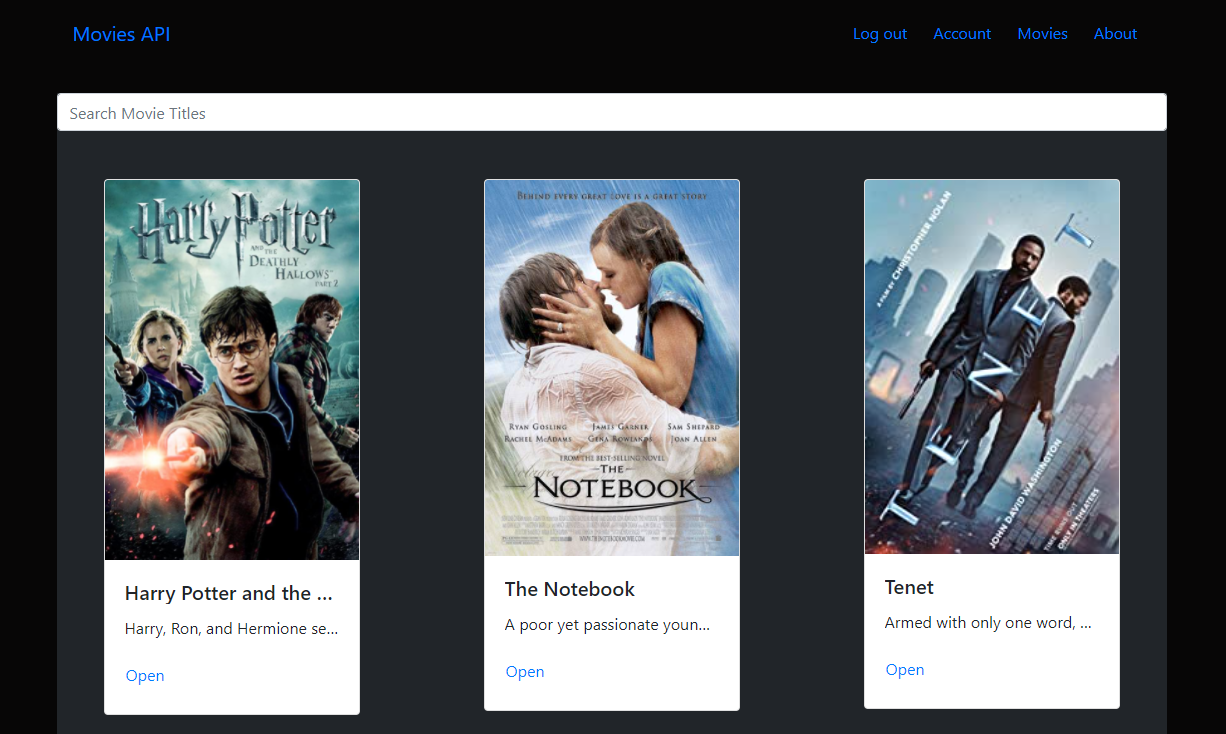Open the Movies nav link
Screen dimensions: 1226x734
click(1042, 34)
